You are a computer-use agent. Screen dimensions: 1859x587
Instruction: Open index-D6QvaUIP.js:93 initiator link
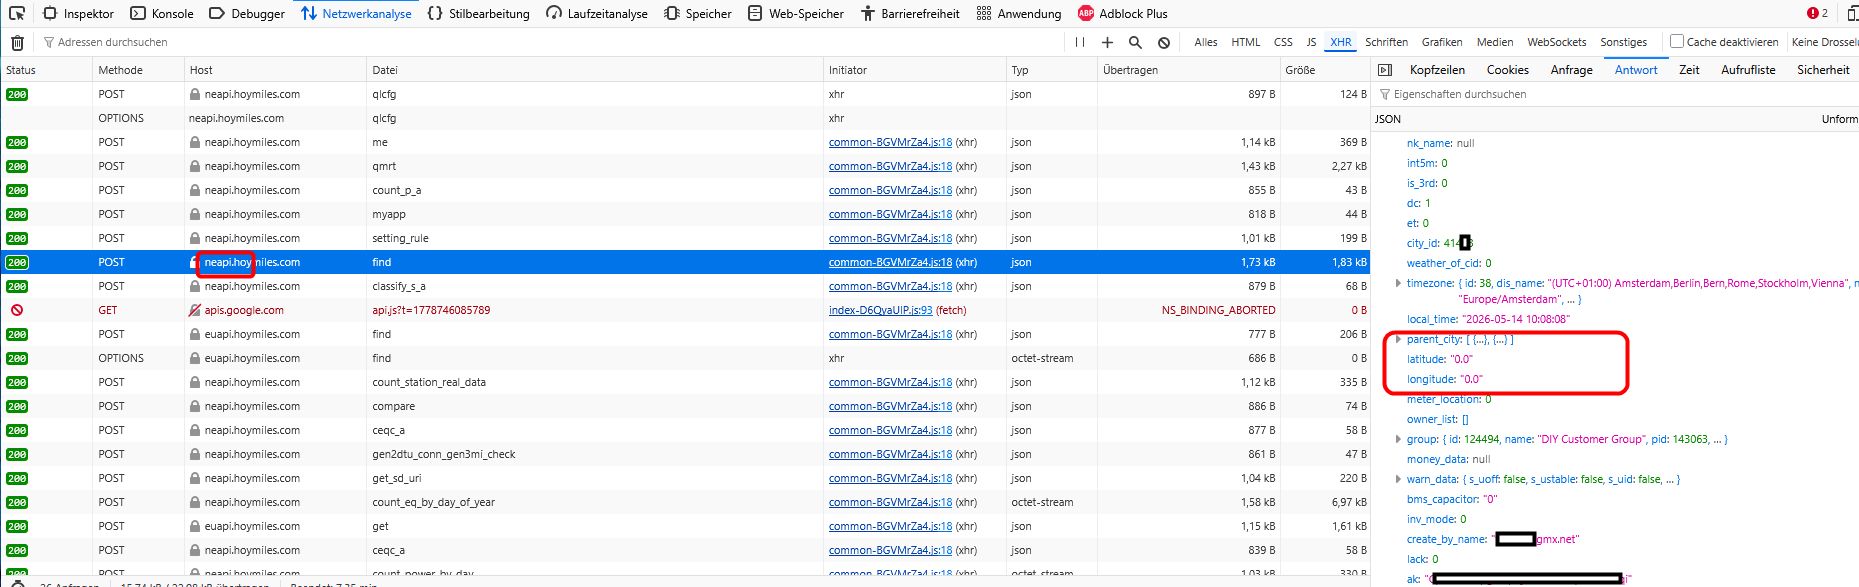tap(880, 310)
